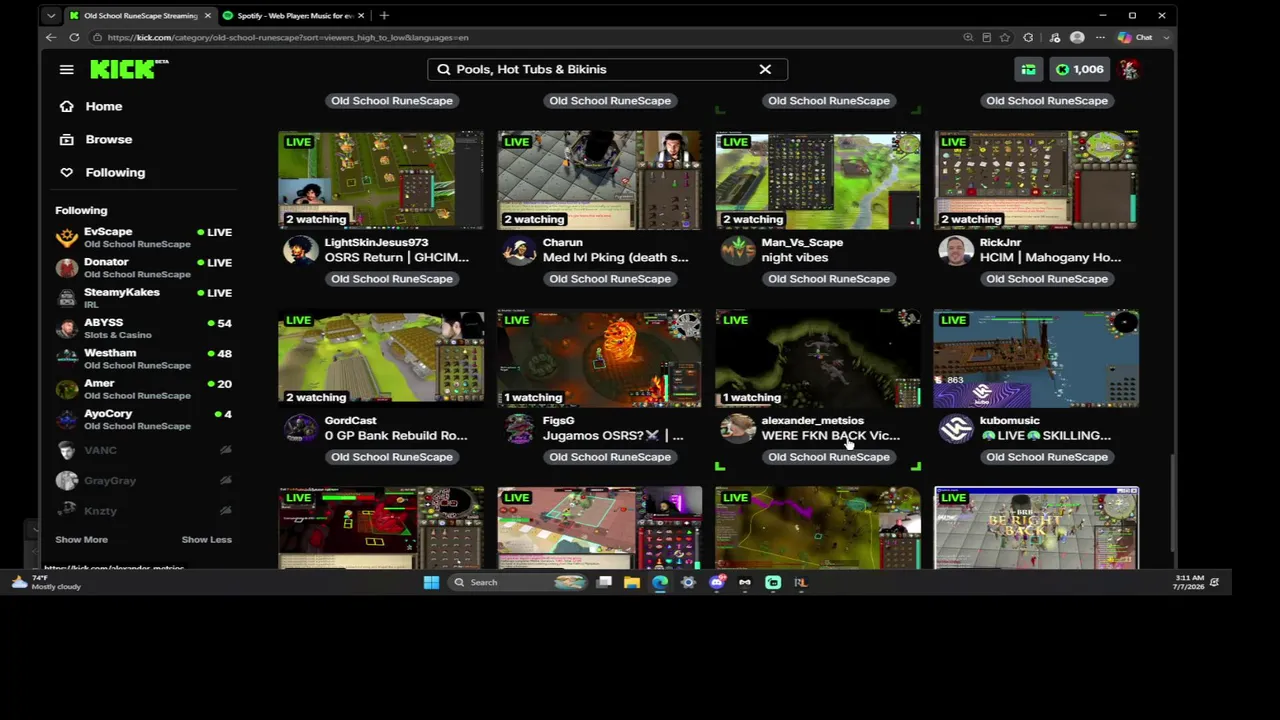The image size is (1280, 720).
Task: Open the Windows Start menu
Action: [x=431, y=582]
